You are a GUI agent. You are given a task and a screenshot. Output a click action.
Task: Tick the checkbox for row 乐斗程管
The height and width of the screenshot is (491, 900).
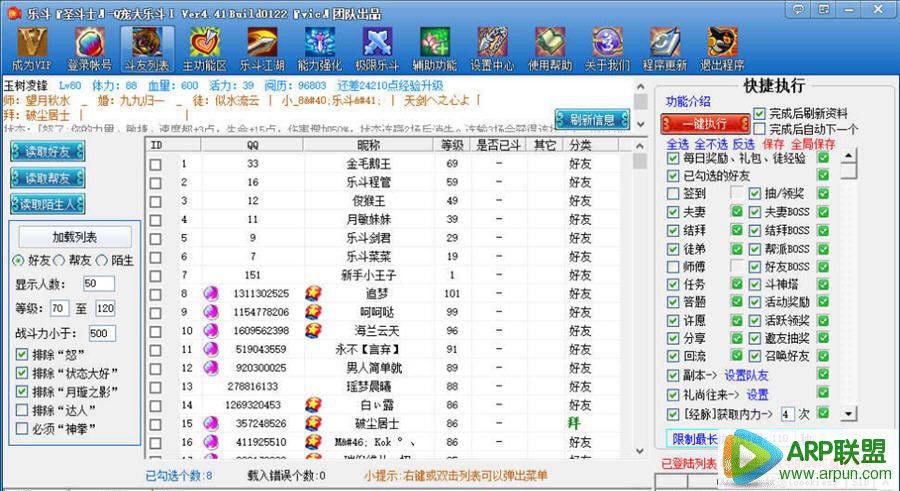point(155,183)
